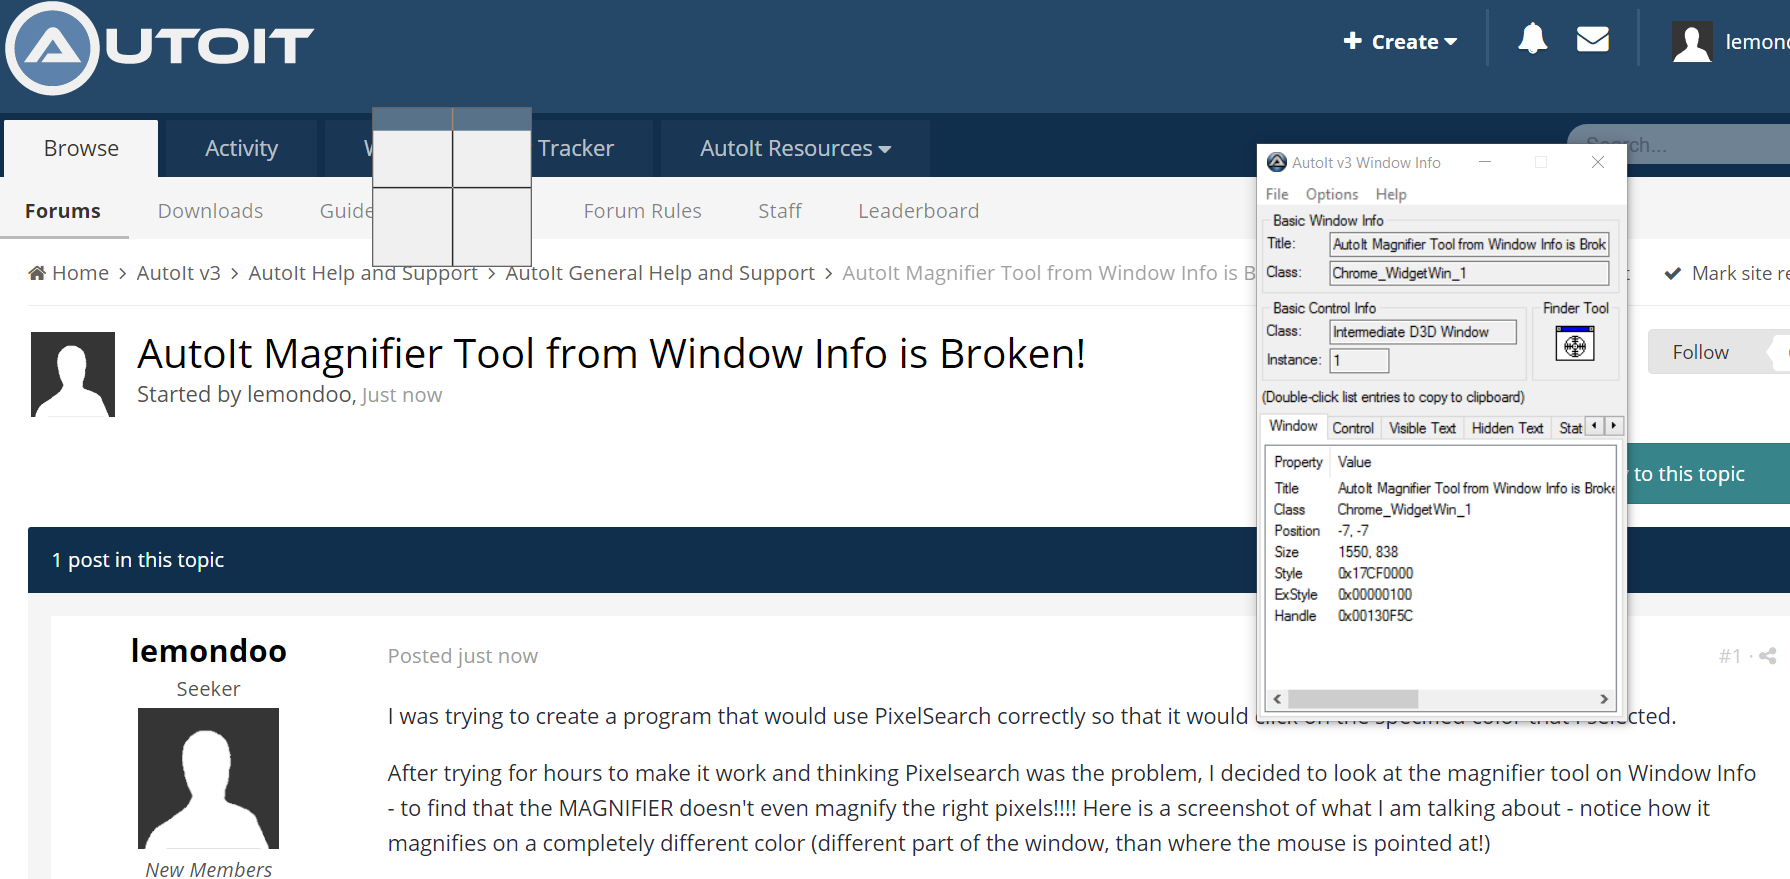
Task: Open Forum Rules link
Action: pos(642,211)
